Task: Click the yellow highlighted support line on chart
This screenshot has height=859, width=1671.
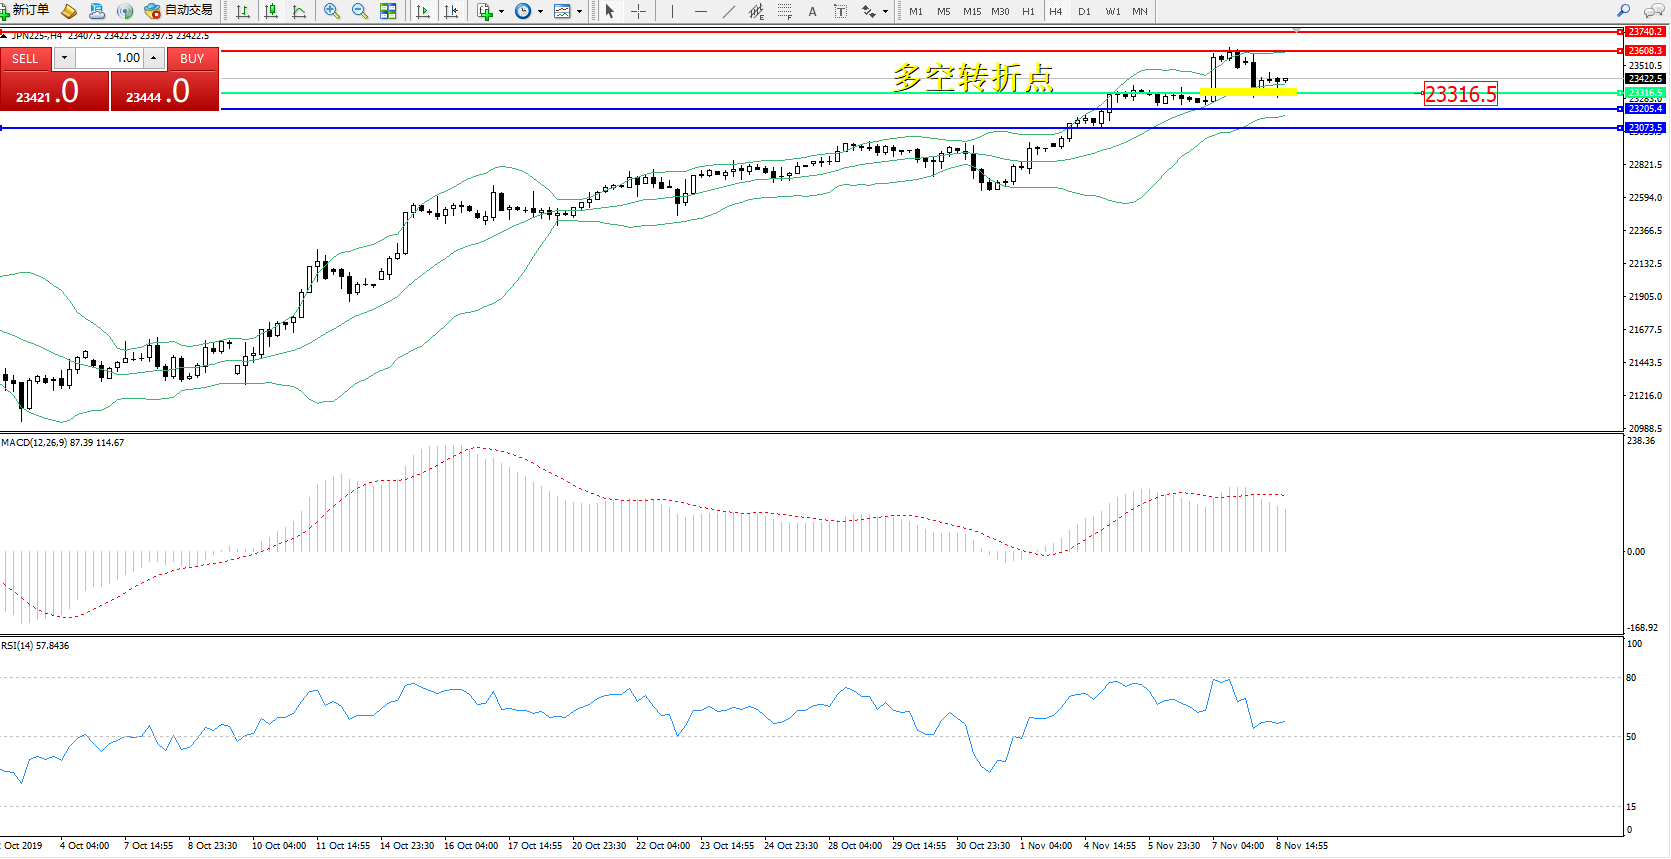Action: point(1247,91)
